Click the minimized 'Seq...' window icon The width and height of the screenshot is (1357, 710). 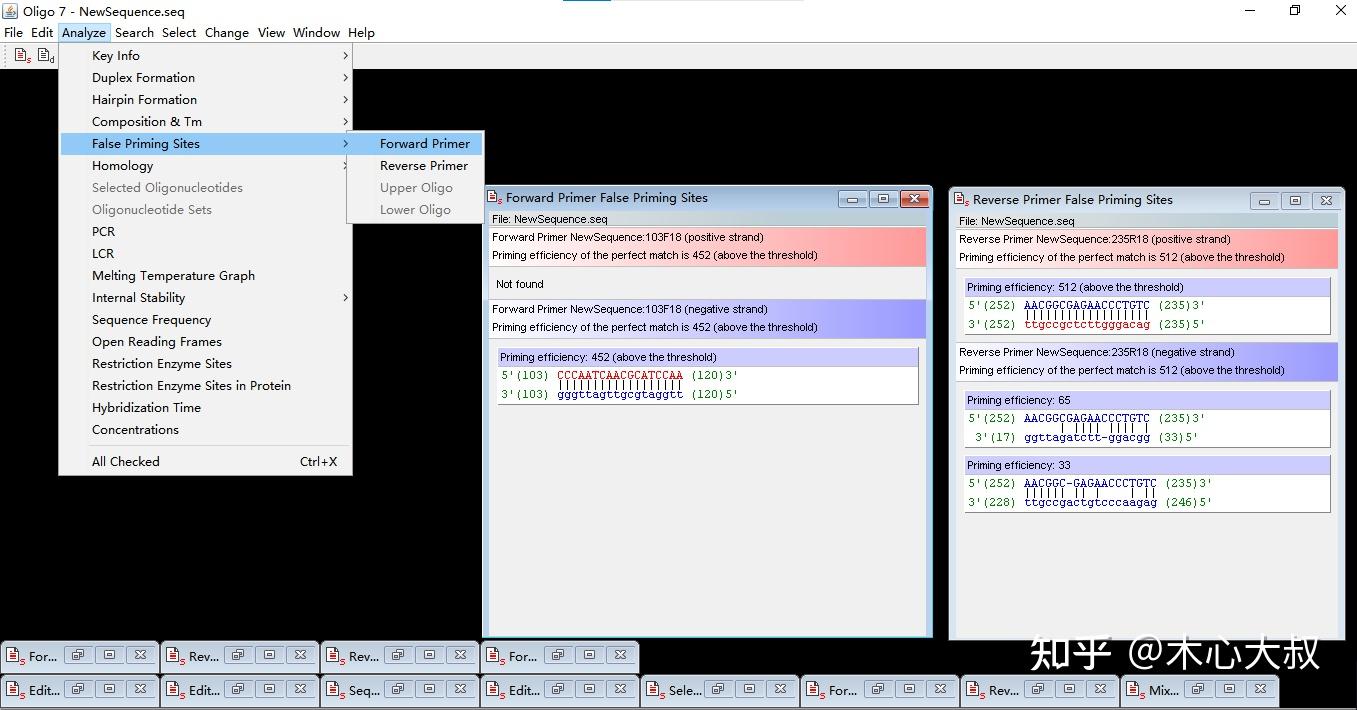[x=334, y=690]
